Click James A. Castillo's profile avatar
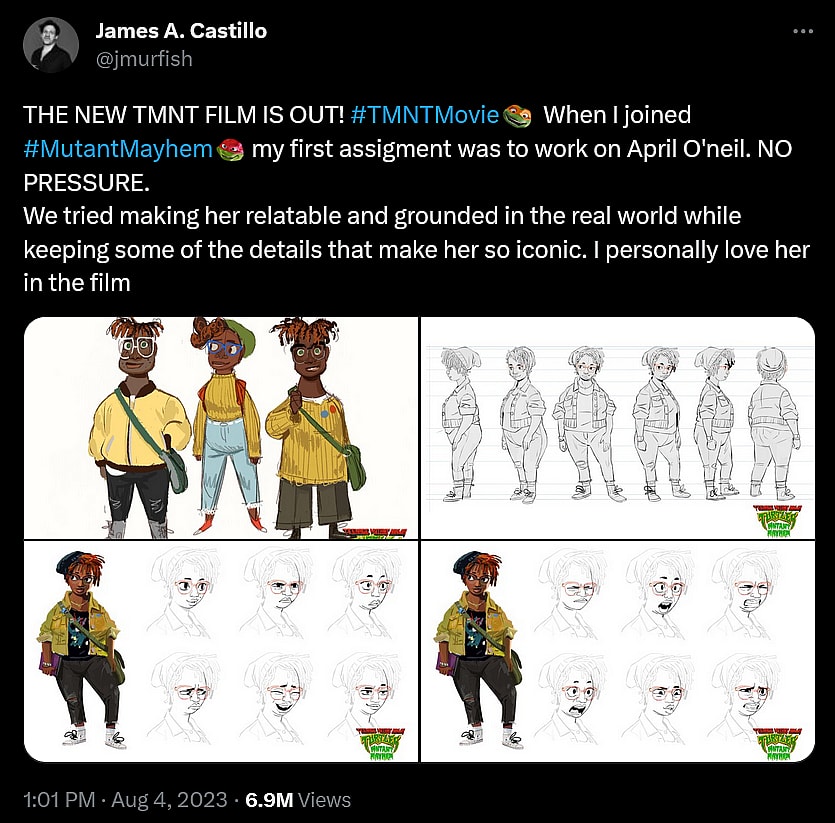 [52, 43]
